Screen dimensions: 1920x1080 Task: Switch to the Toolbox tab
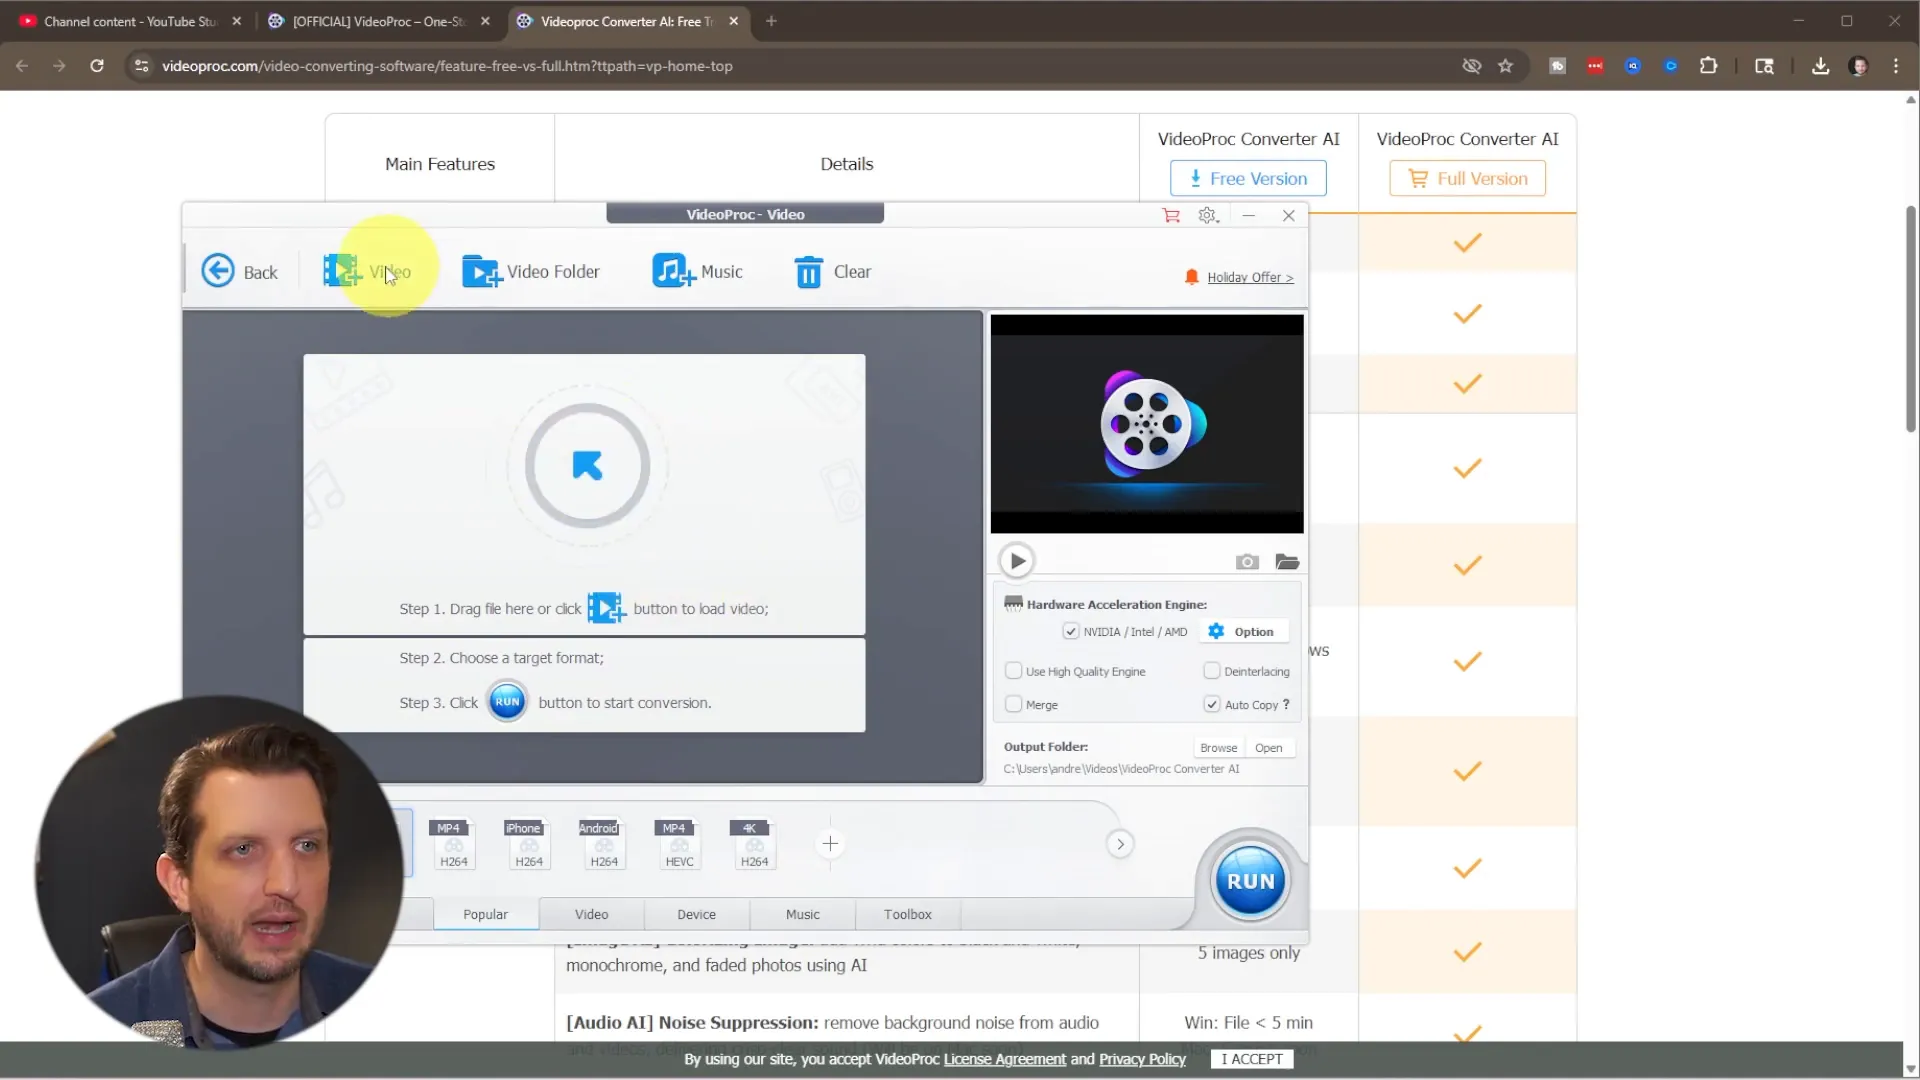(907, 914)
